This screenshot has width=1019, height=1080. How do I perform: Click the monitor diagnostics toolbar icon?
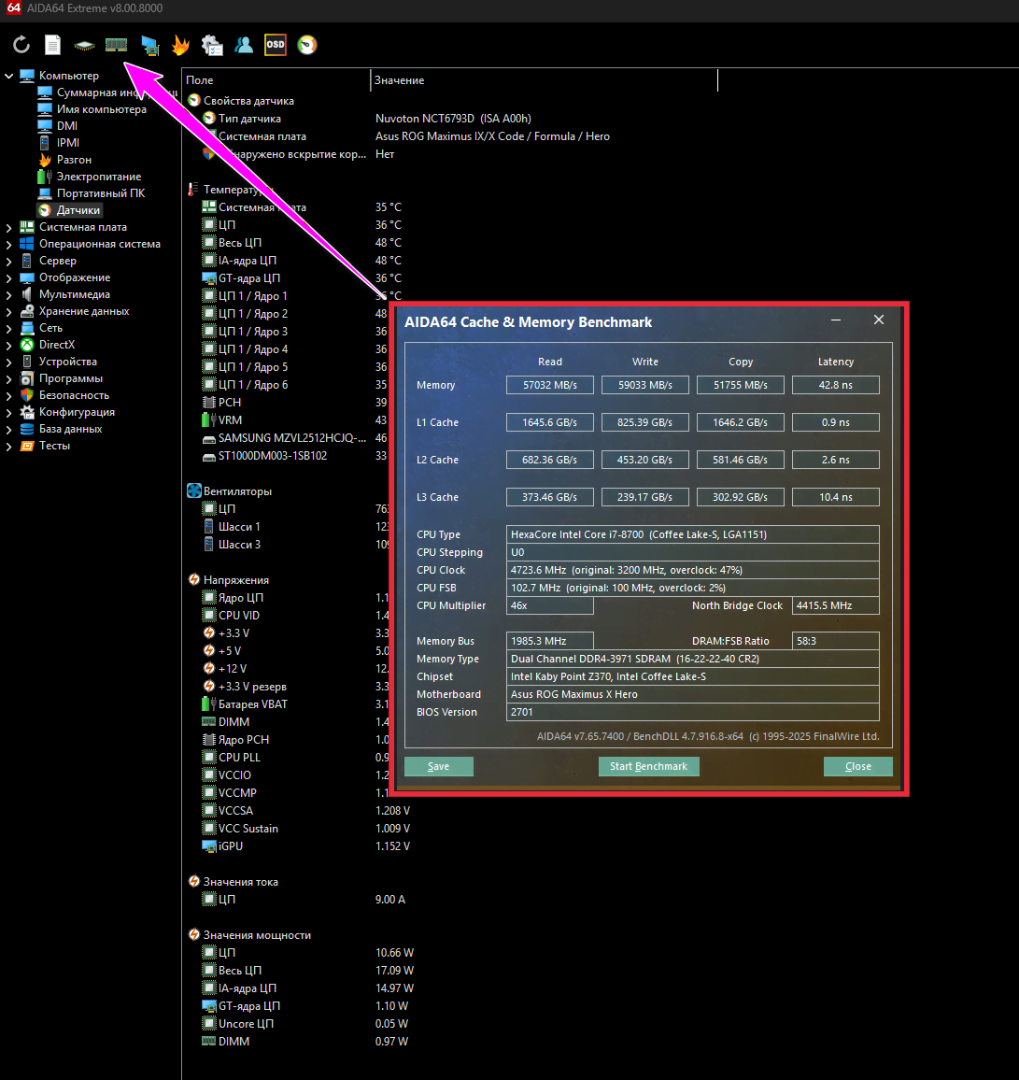149,45
